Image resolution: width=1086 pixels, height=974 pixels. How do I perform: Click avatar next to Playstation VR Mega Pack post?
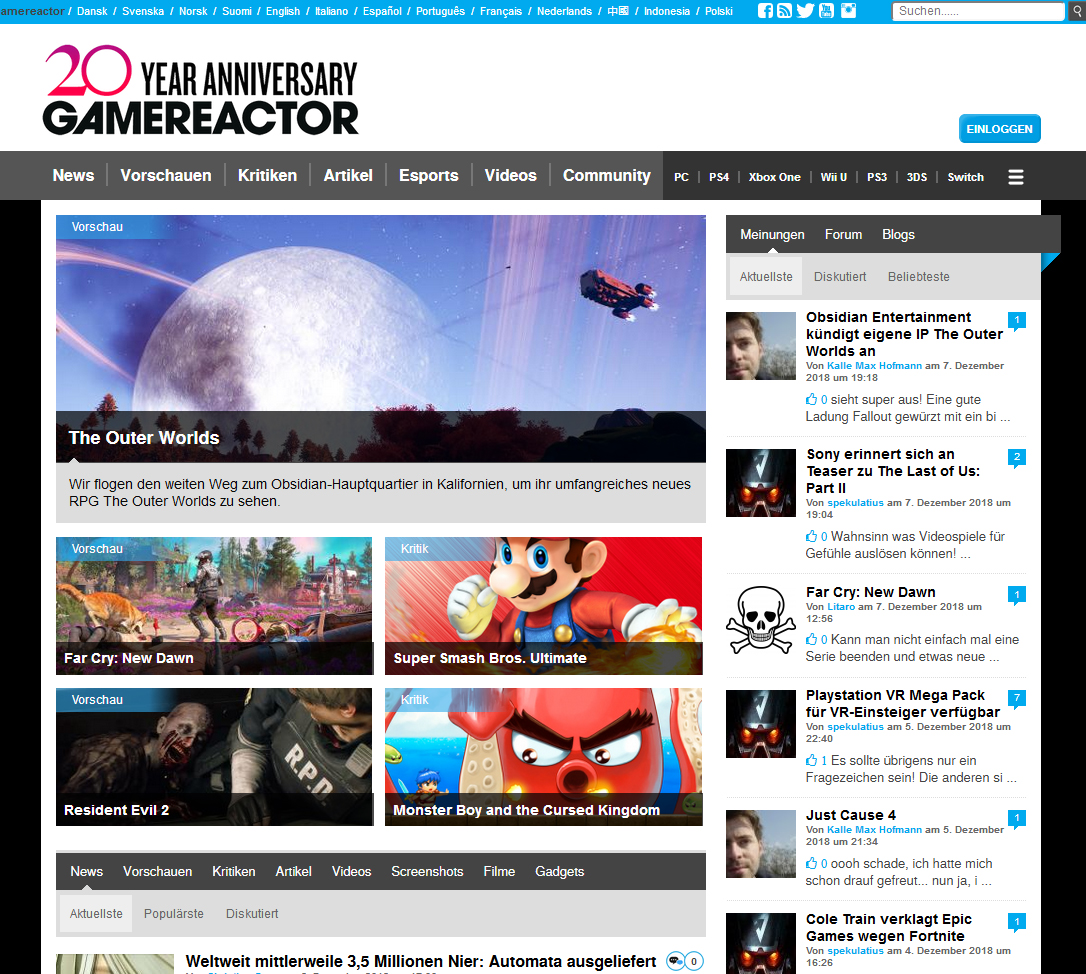760,724
